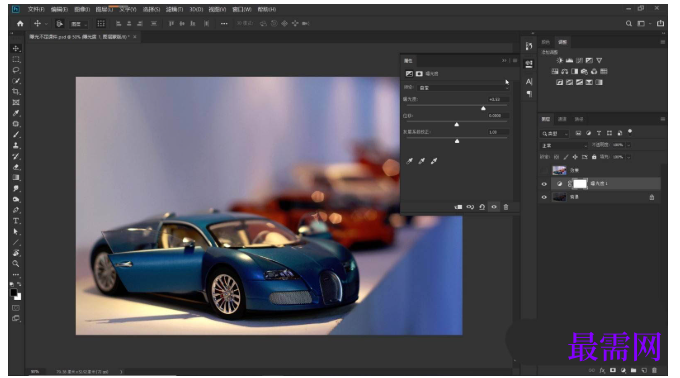Select the Lasso tool
Image resolution: width=680 pixels, height=378 pixels.
pos(16,70)
